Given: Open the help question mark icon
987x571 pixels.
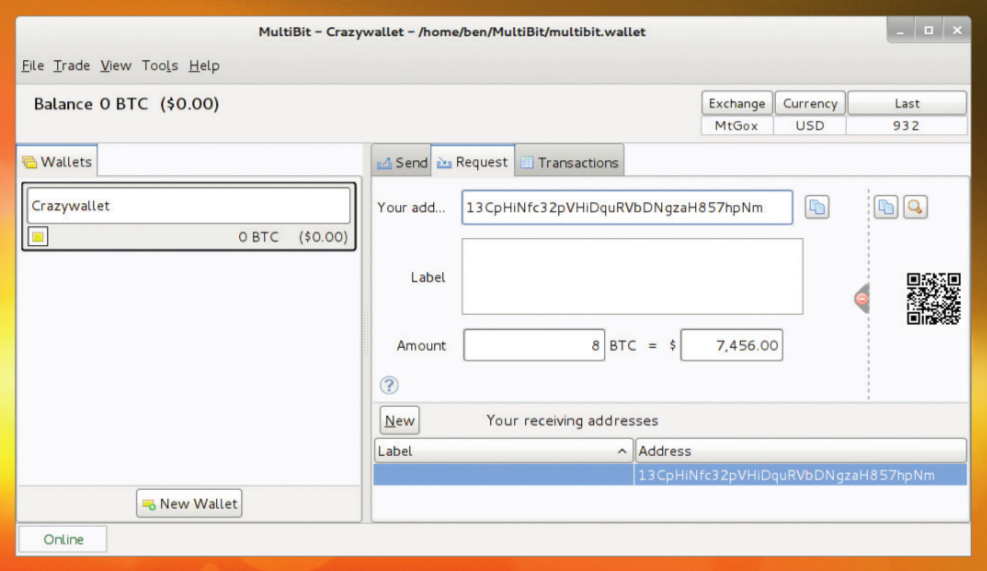Looking at the screenshot, I should tap(389, 385).
